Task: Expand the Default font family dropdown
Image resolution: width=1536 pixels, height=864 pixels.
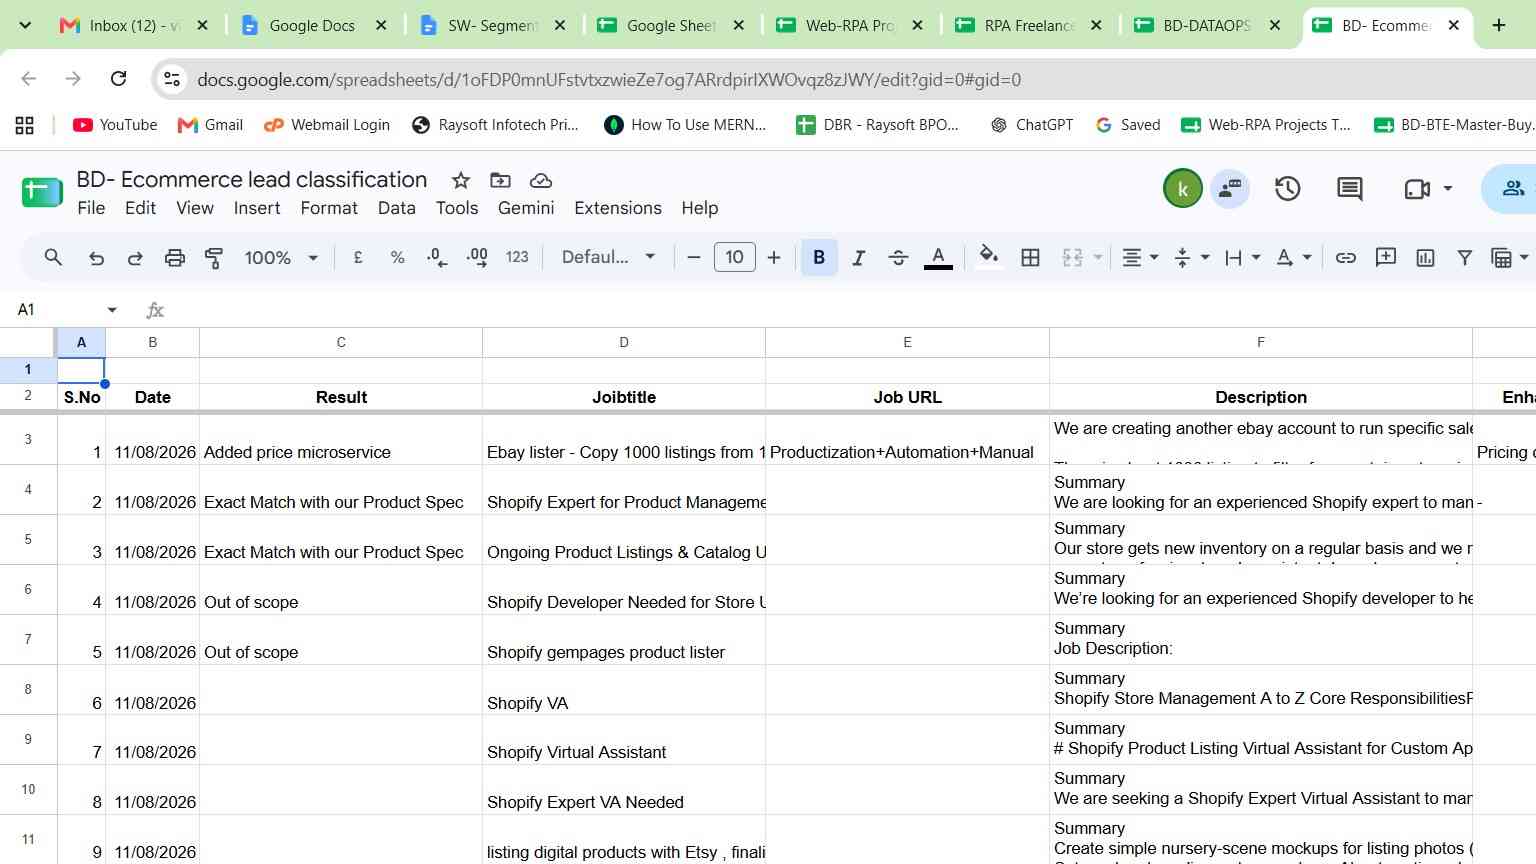Action: [608, 257]
